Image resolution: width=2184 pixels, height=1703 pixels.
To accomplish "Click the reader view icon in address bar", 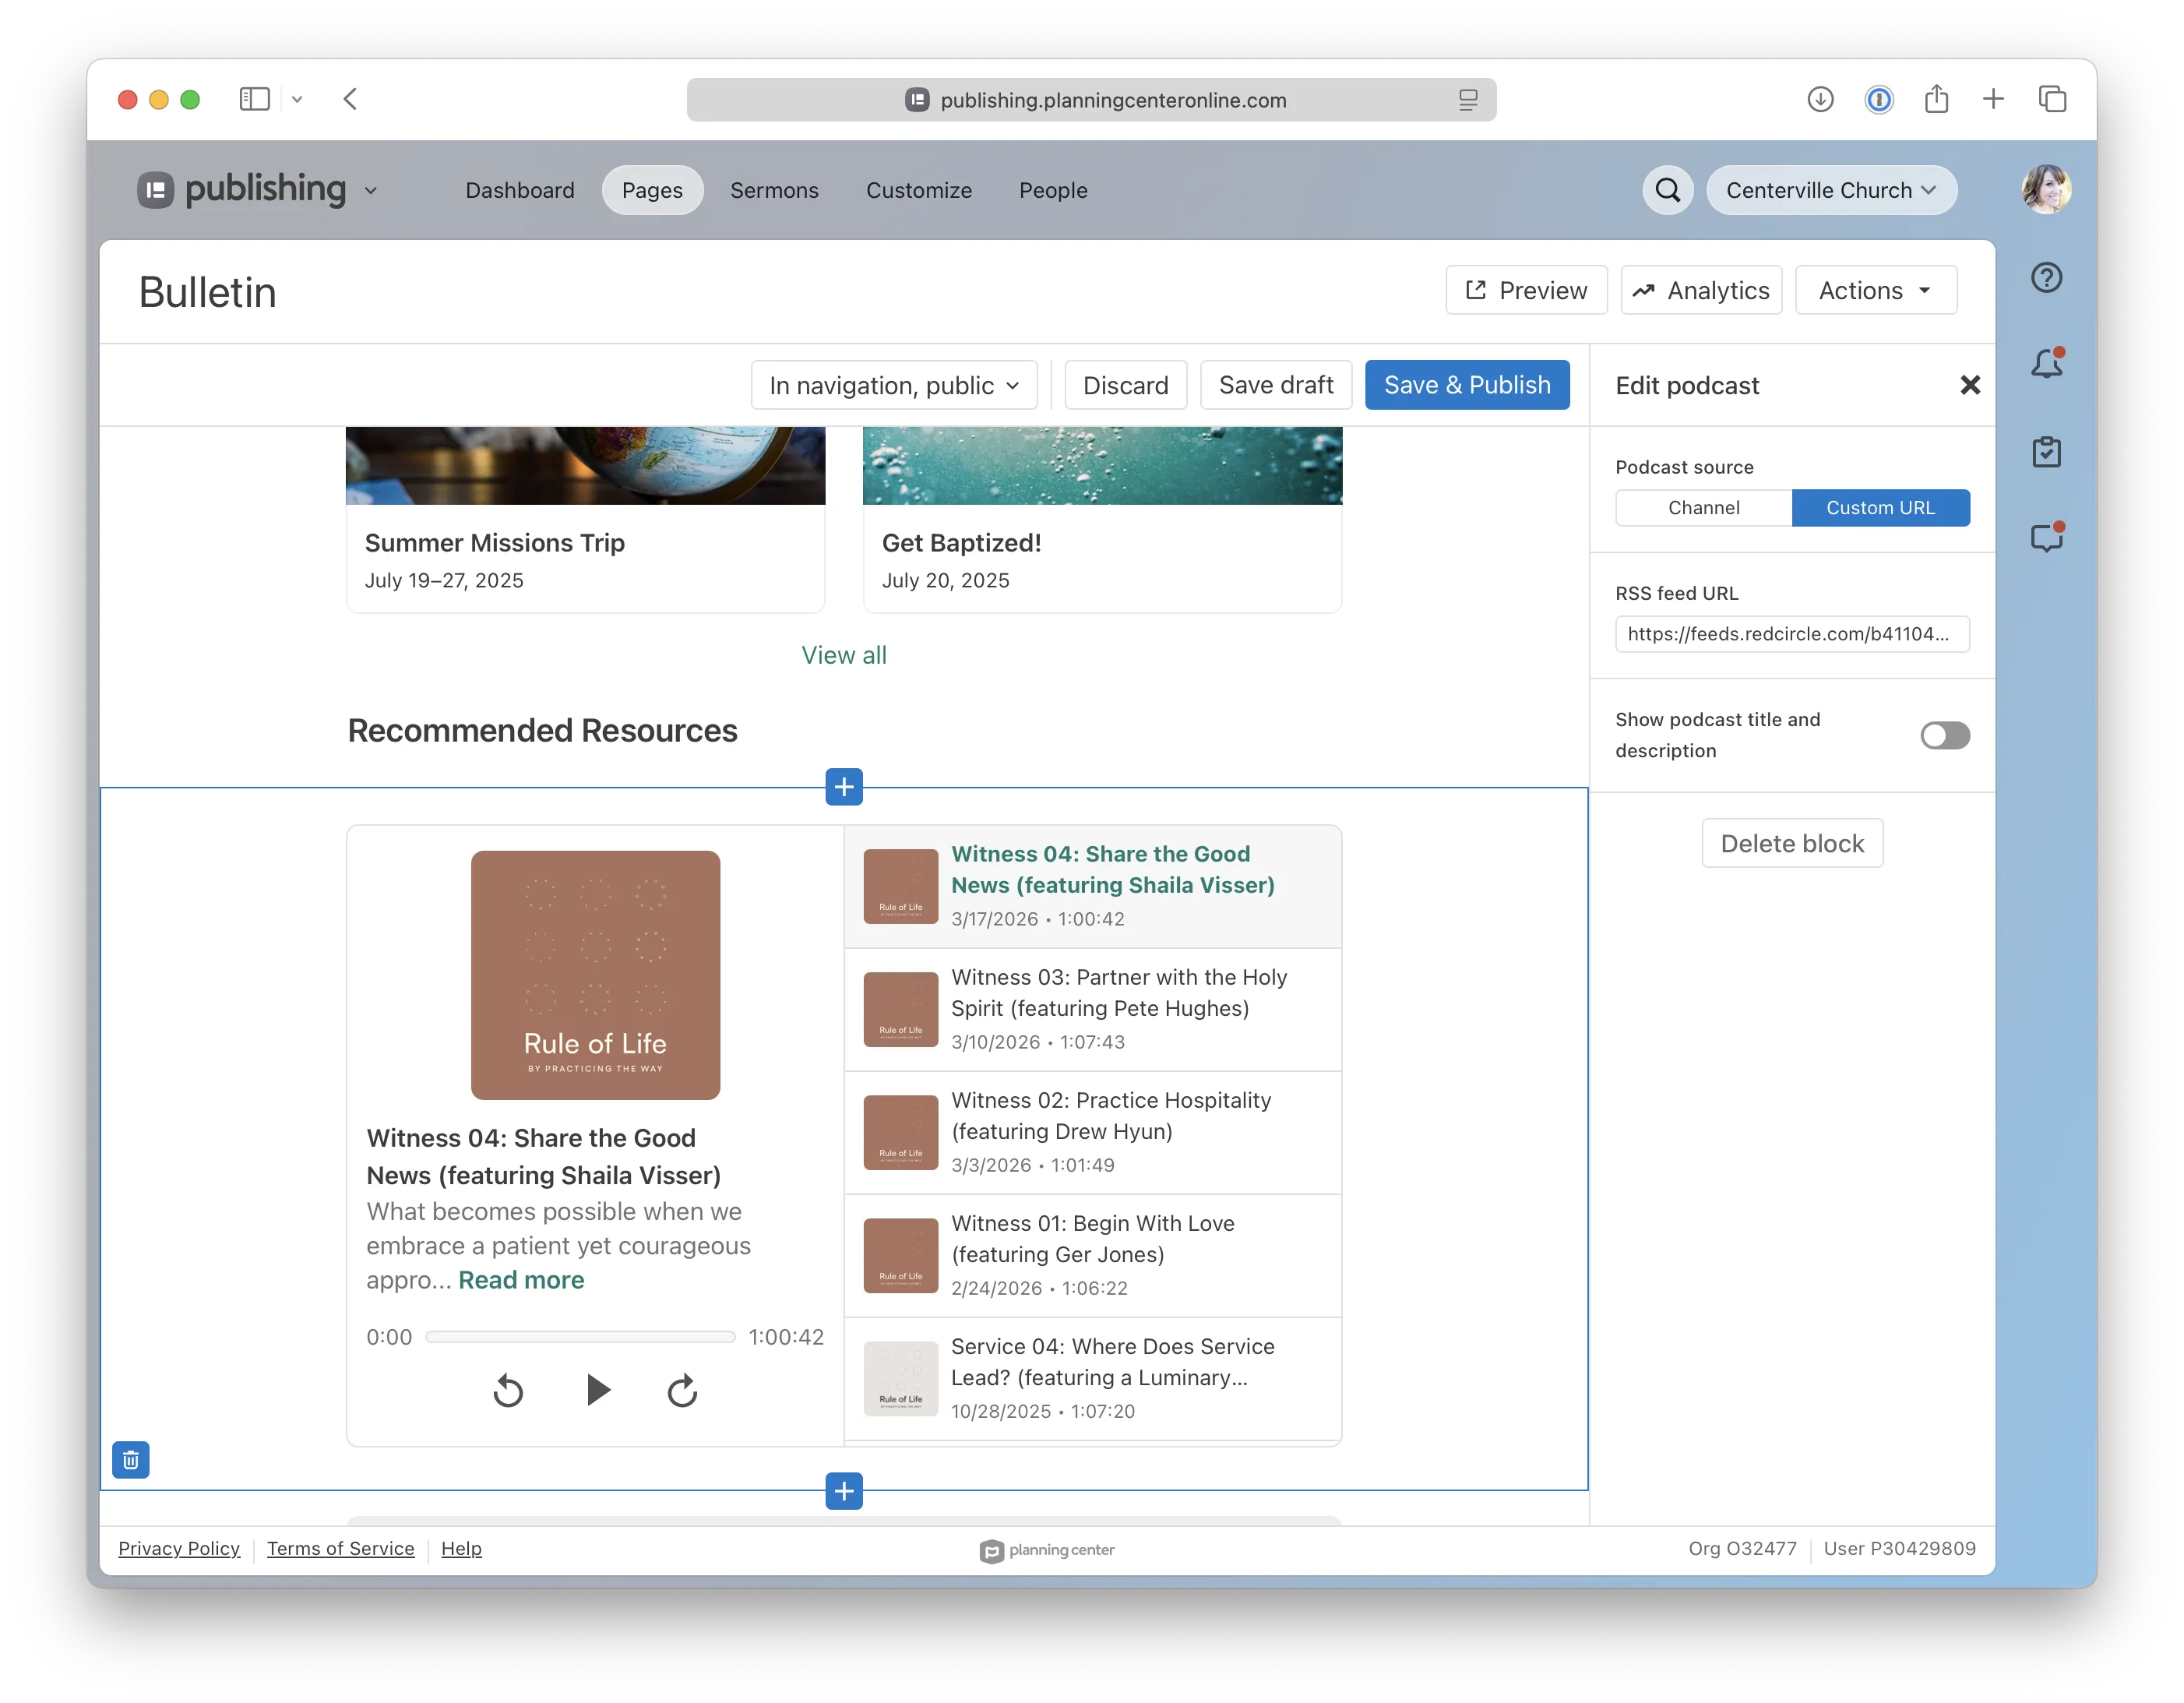I will 1467,100.
